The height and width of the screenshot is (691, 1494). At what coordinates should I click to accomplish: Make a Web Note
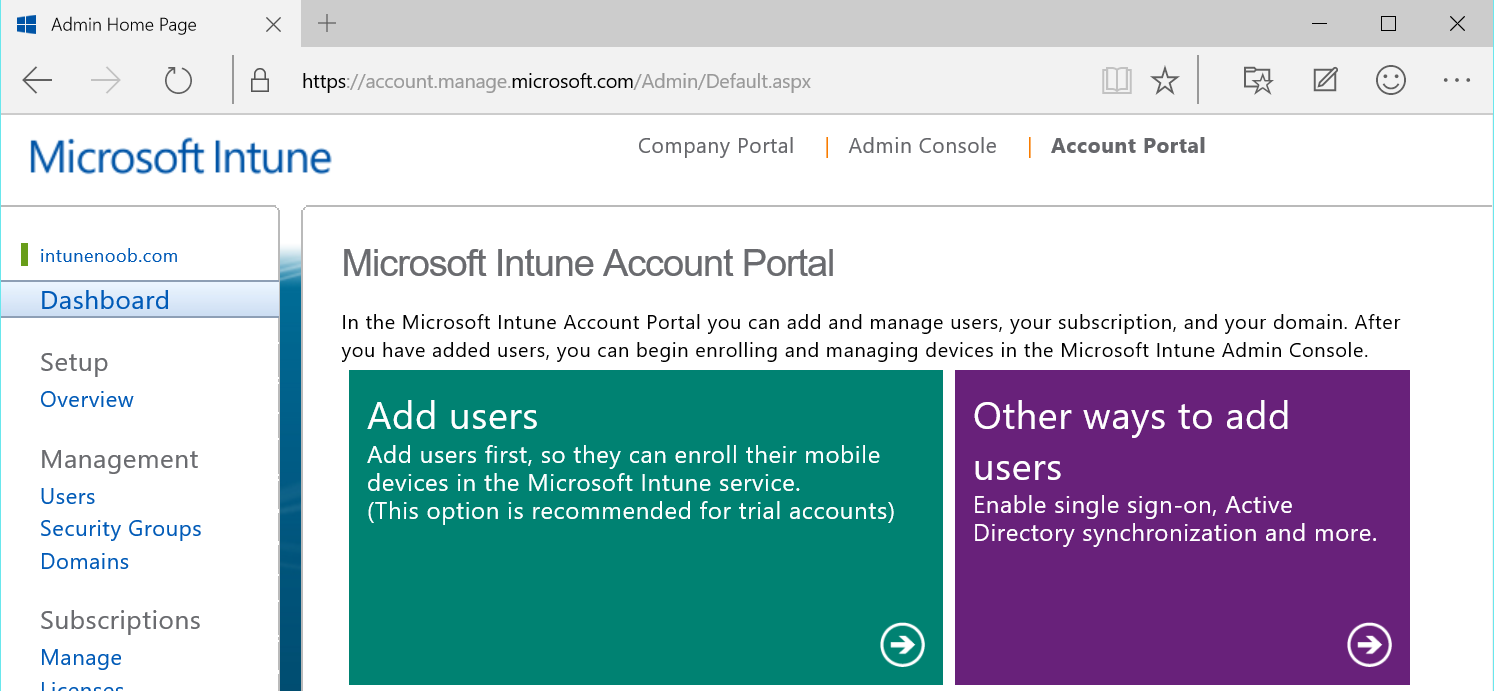[1325, 80]
